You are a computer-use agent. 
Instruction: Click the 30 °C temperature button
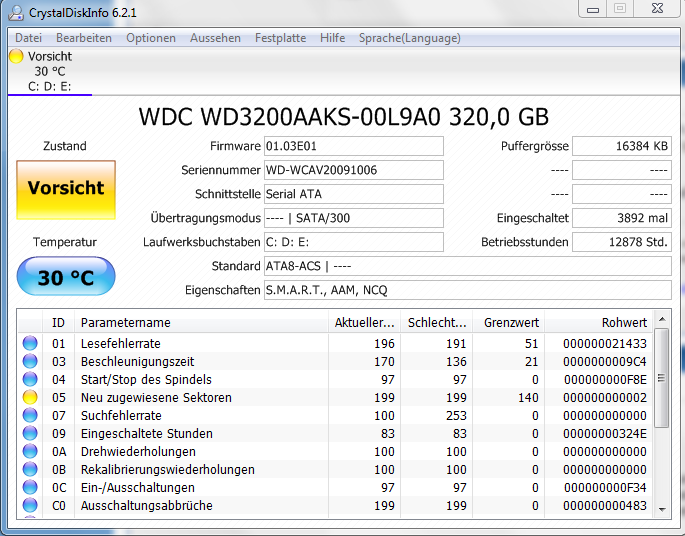tap(66, 276)
